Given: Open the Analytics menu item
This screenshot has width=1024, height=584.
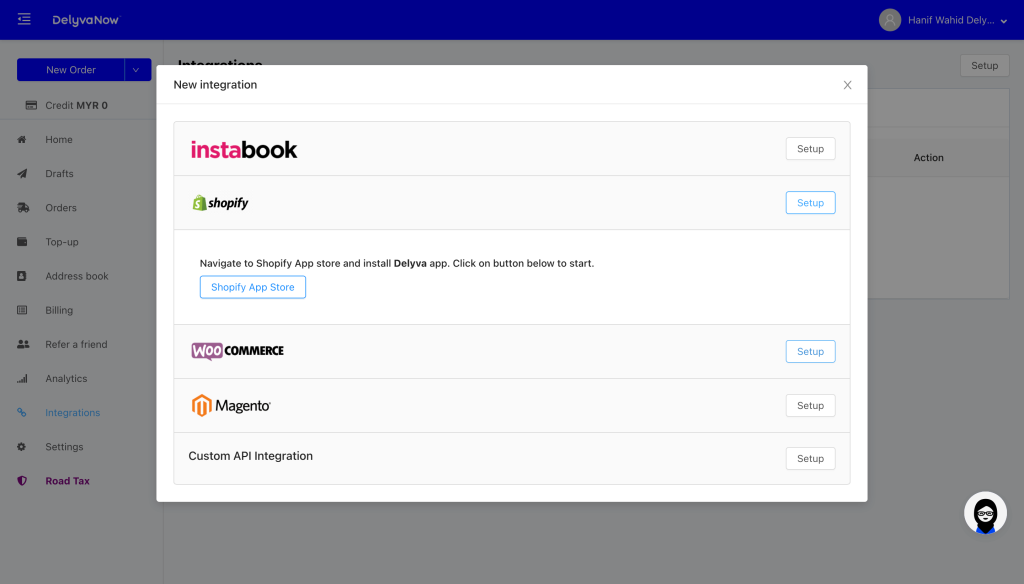Looking at the screenshot, I should [x=66, y=378].
